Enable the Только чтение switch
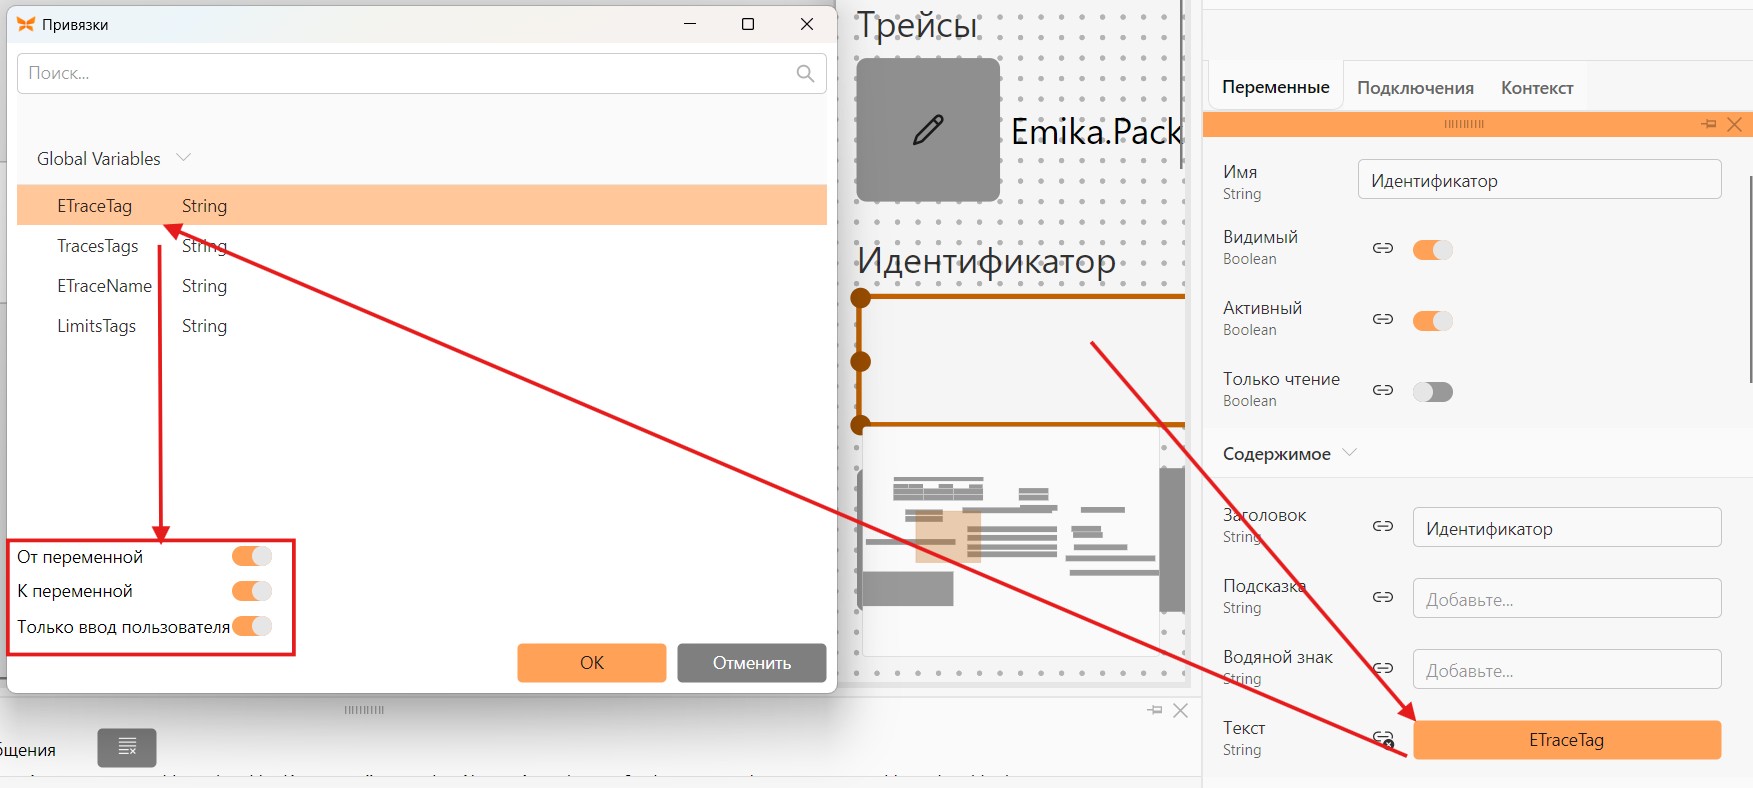 tap(1433, 391)
